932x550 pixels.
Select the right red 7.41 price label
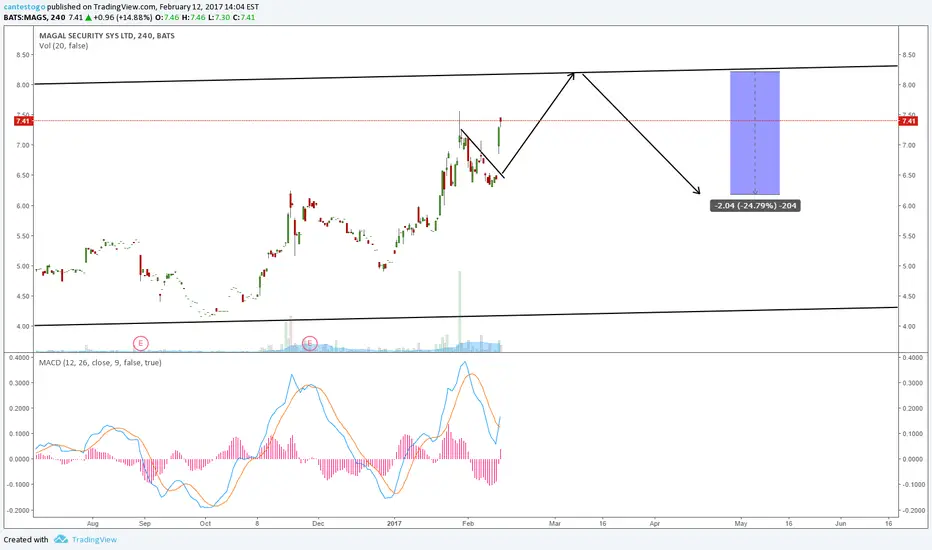[x=909, y=121]
